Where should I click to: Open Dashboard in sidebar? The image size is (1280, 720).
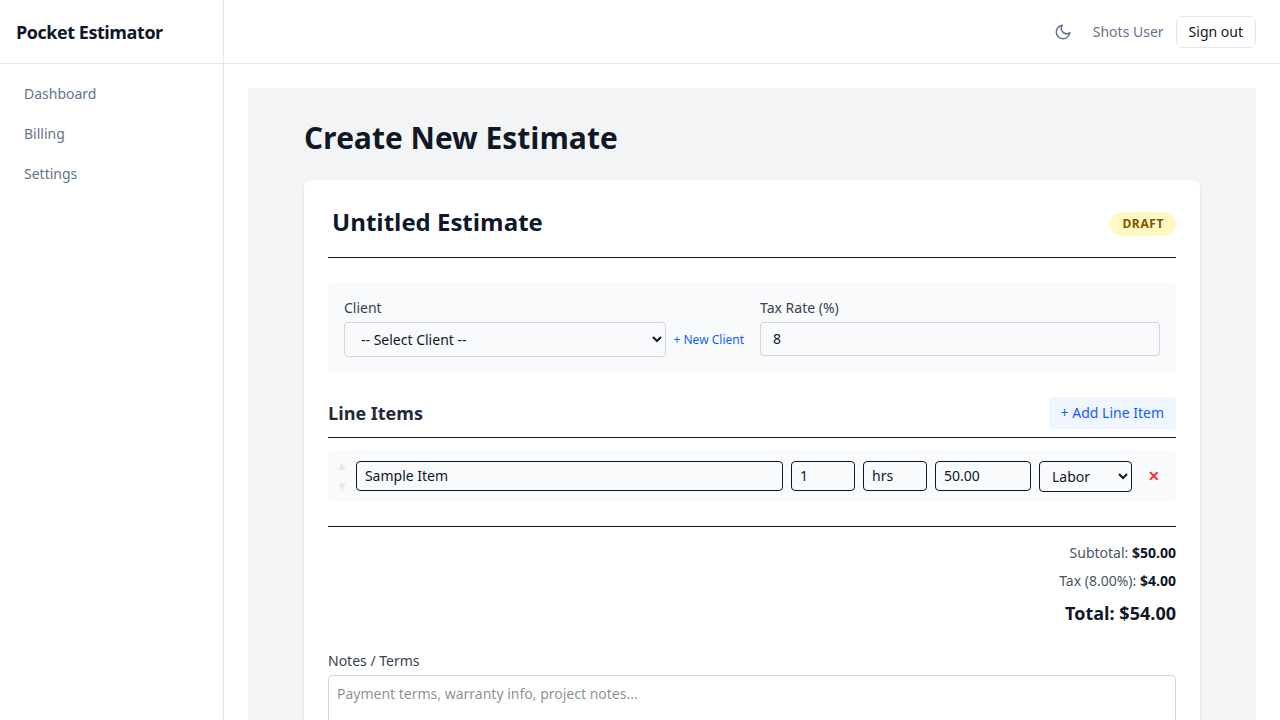coord(60,94)
